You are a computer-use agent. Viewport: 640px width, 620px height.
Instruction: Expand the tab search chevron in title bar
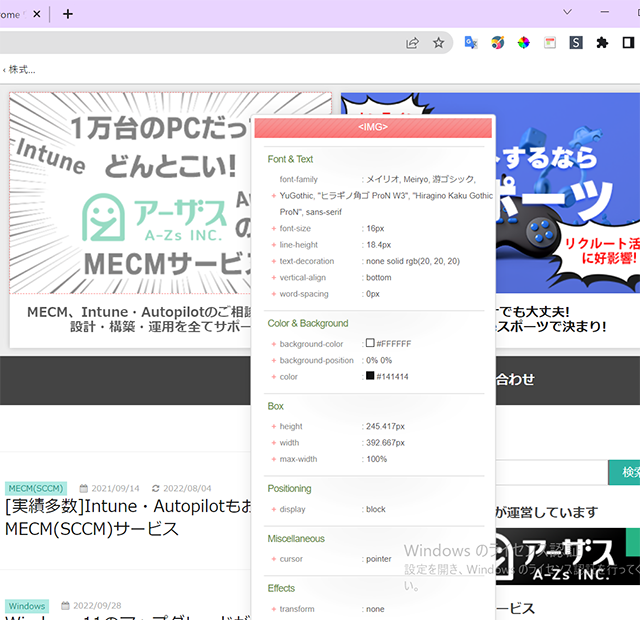coord(567,13)
